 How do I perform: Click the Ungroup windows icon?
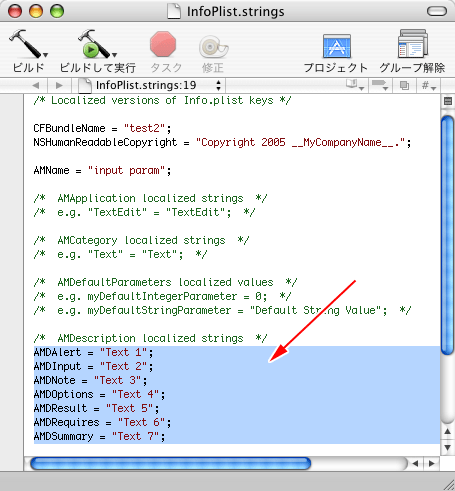pyautogui.click(x=413, y=43)
